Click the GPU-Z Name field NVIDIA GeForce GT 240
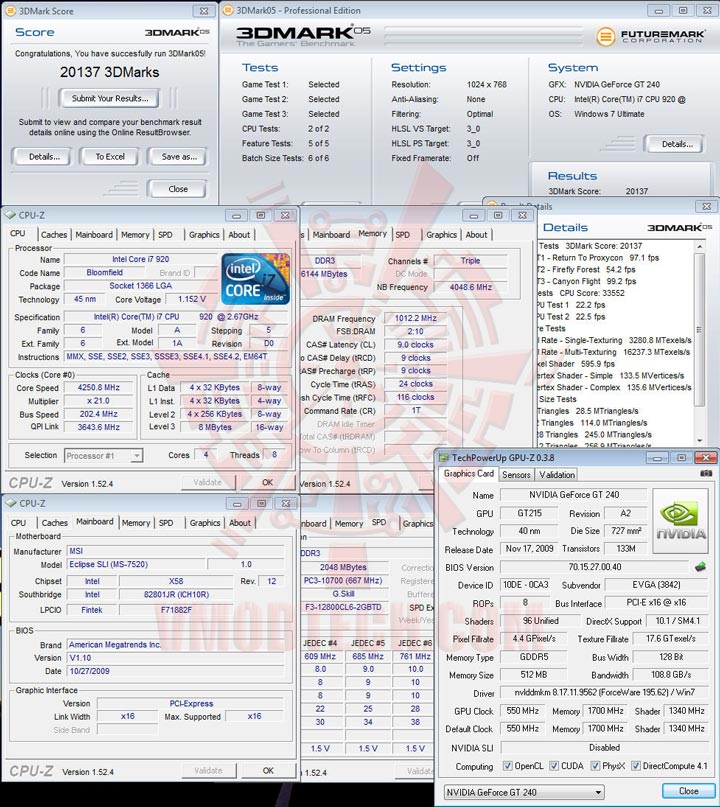 574,495
